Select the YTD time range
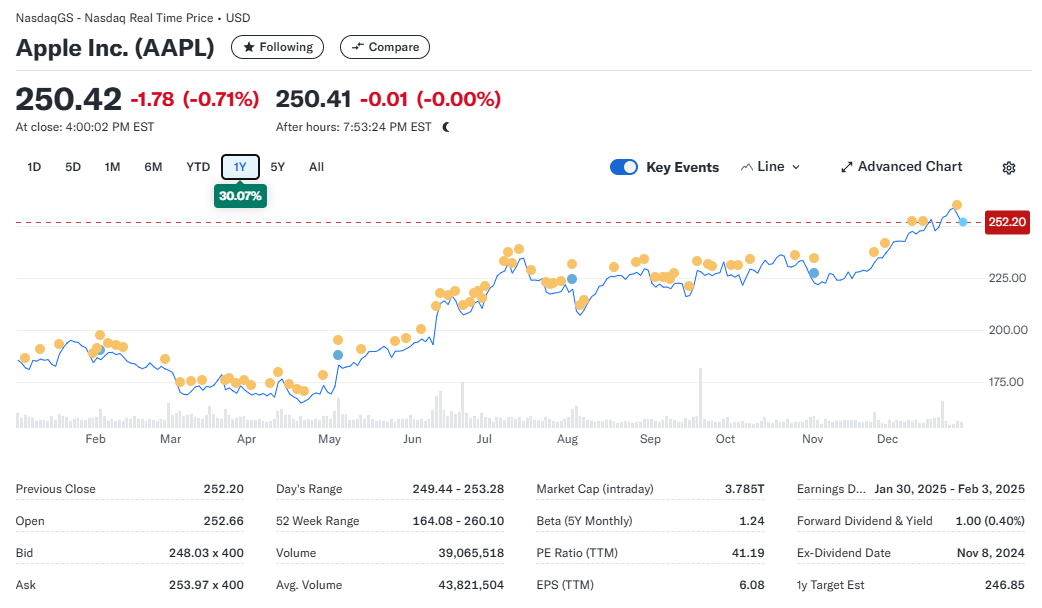Viewport: 1042px width, 608px height. point(198,167)
